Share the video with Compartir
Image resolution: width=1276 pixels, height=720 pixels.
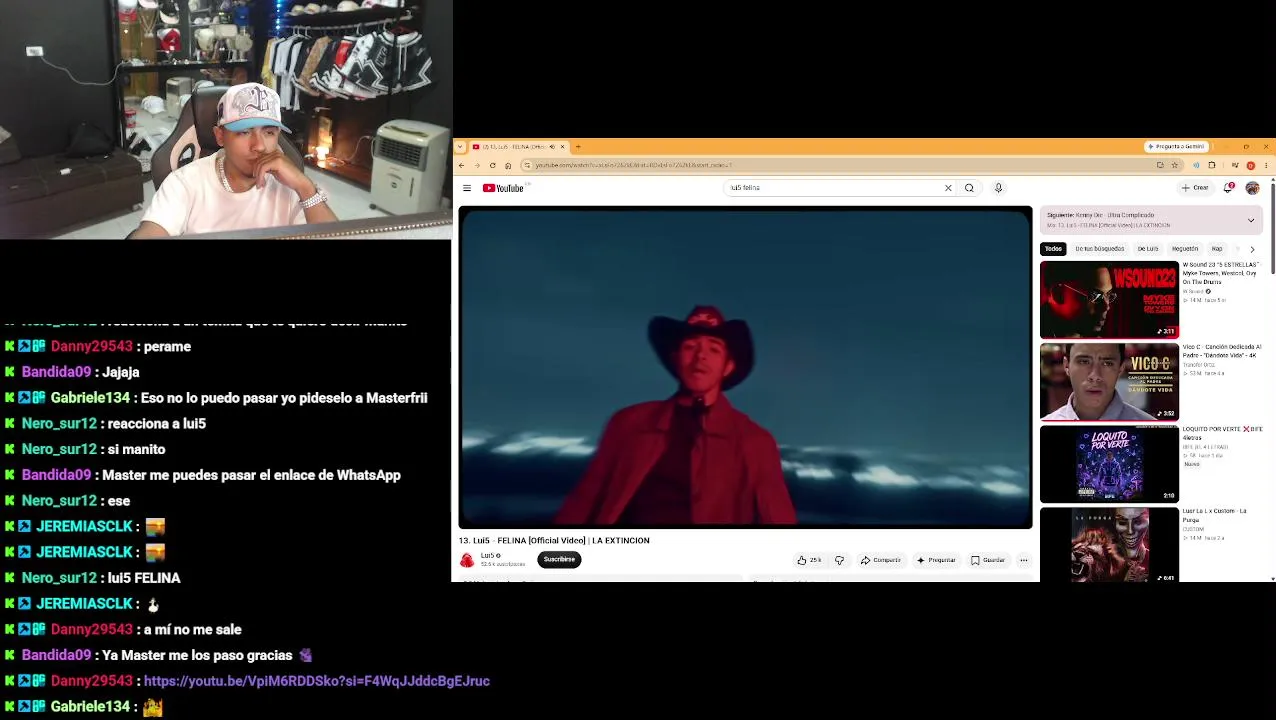880,560
